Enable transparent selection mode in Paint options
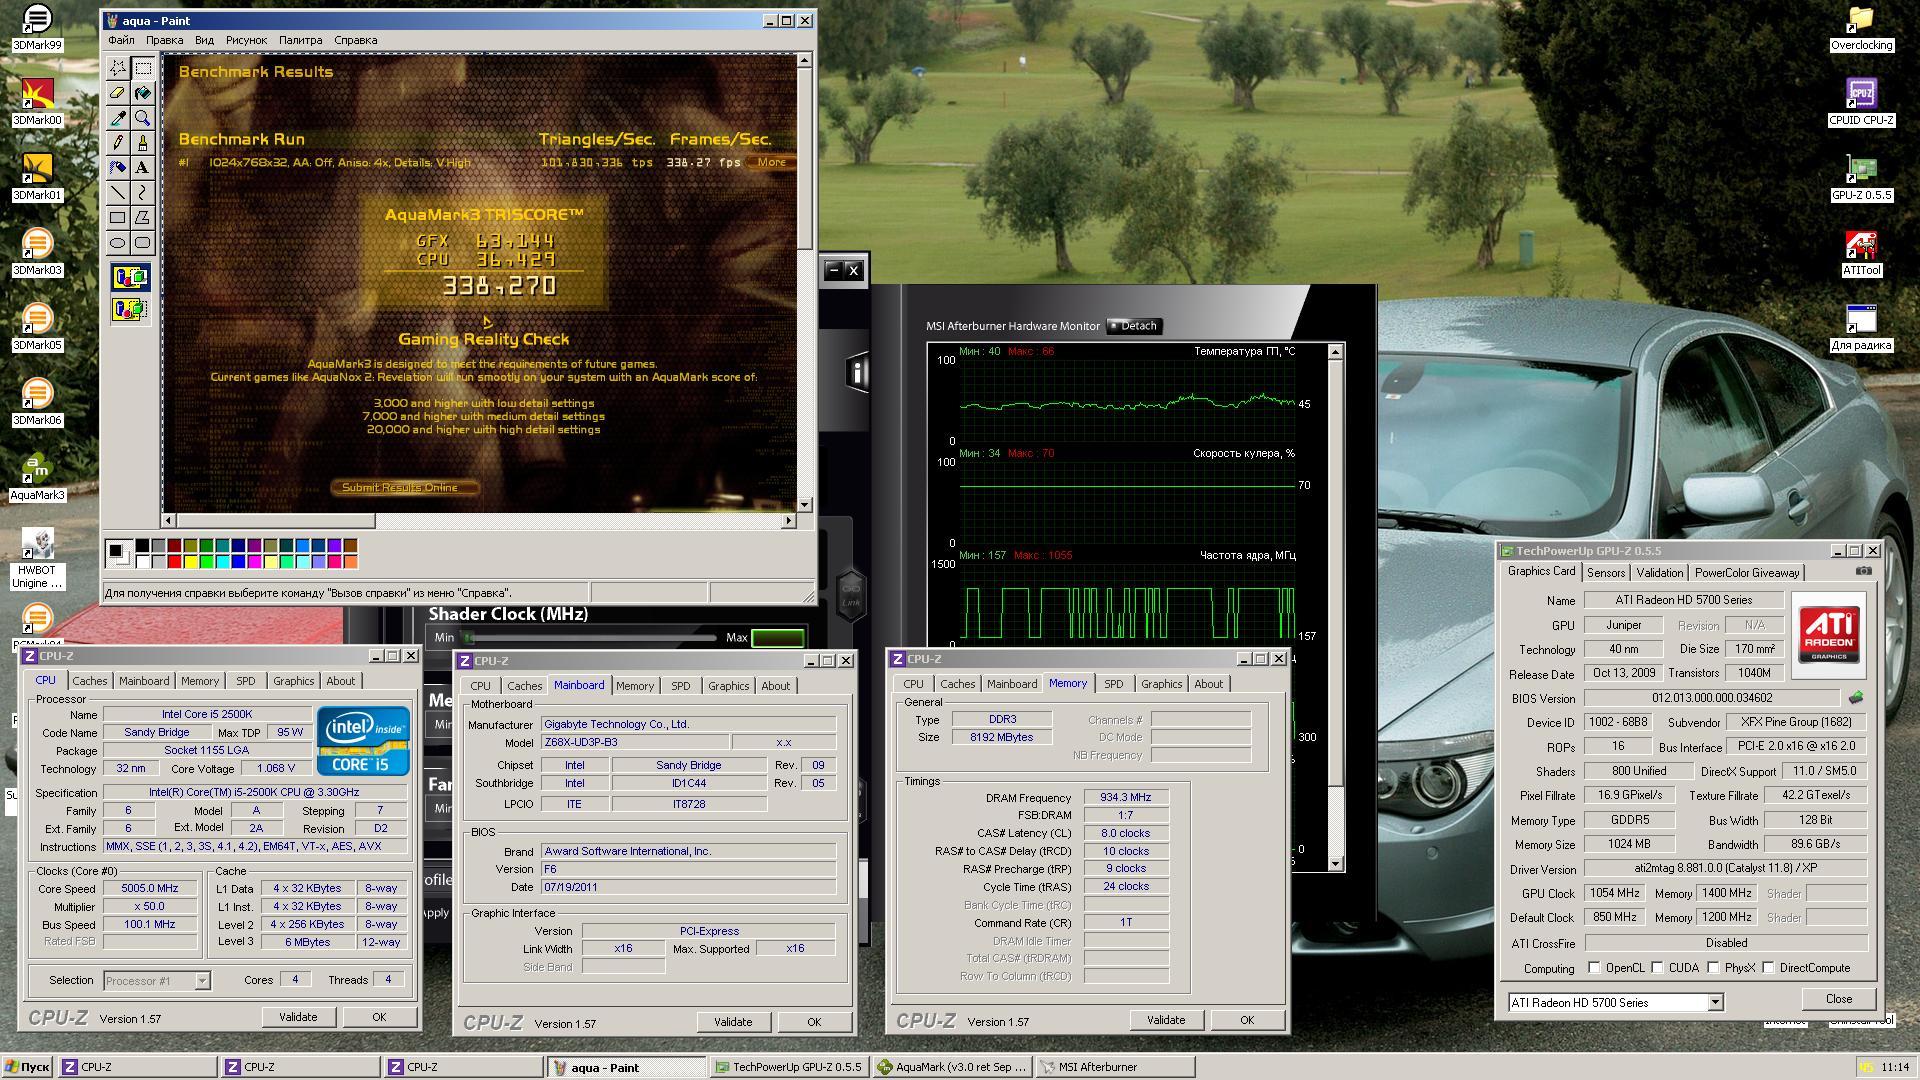 [130, 309]
